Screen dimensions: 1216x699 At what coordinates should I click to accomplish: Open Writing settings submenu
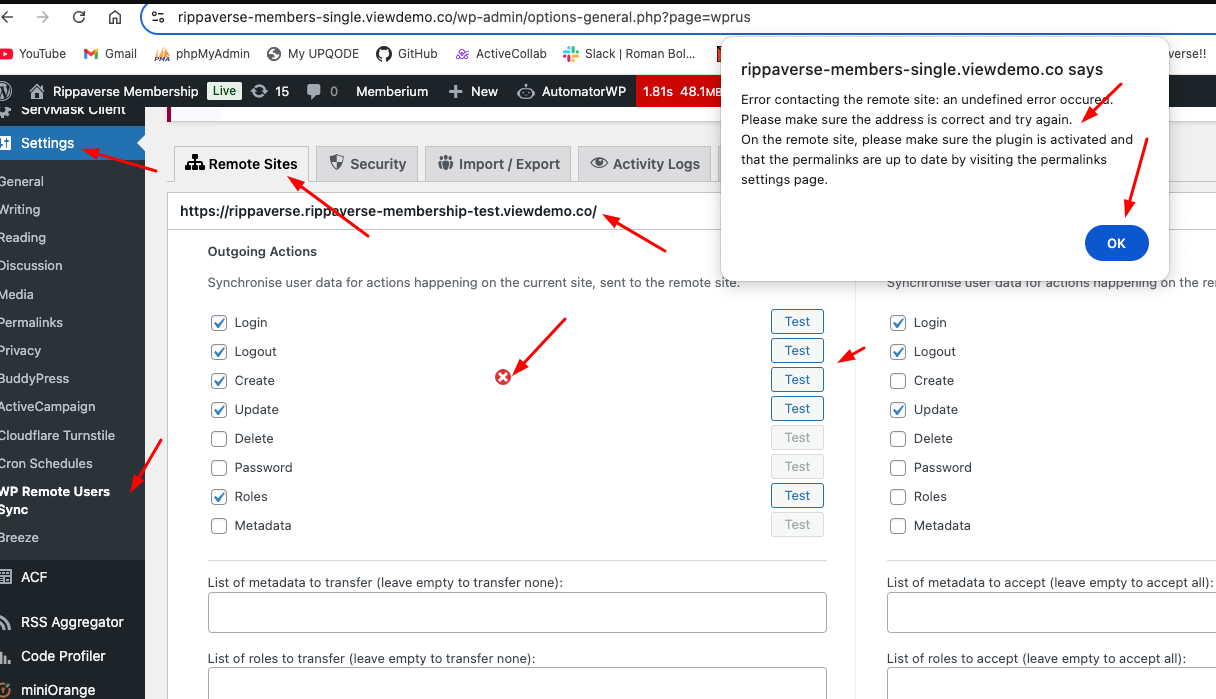pyautogui.click(x=20, y=209)
